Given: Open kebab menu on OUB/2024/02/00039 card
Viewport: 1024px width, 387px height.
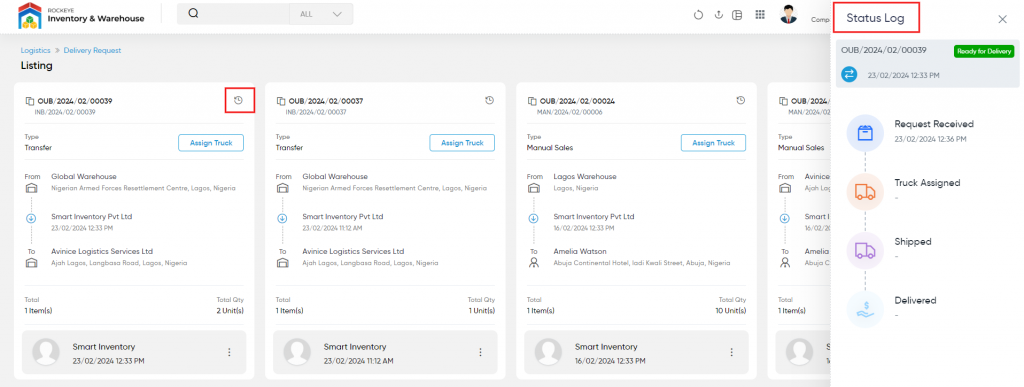Looking at the screenshot, I should click(x=229, y=352).
